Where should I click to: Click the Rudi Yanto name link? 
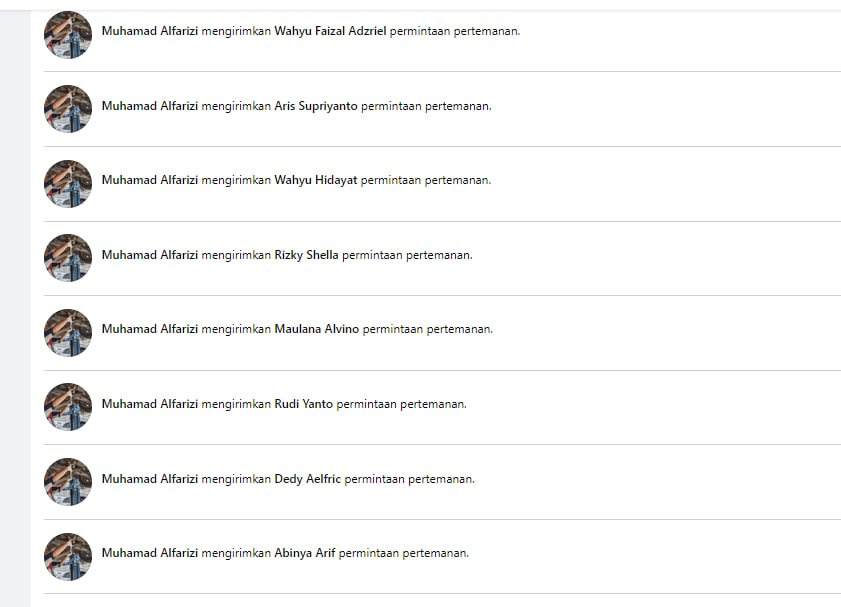pos(303,404)
